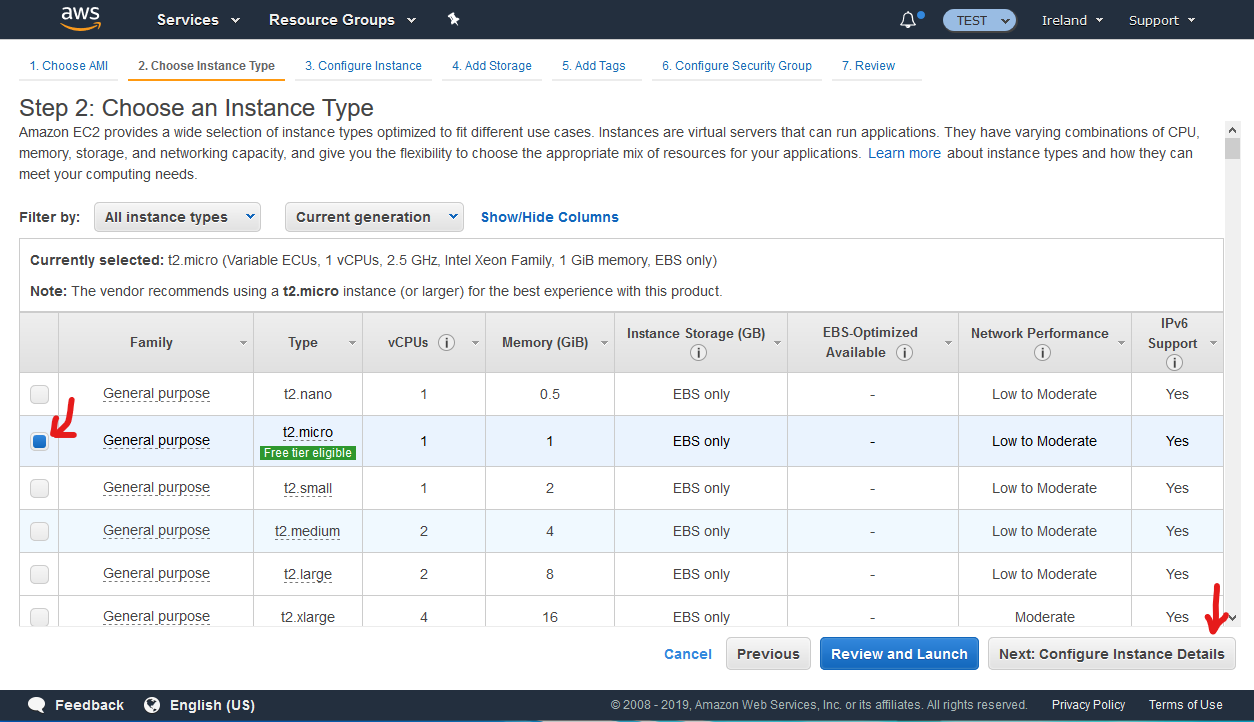This screenshot has height=722, width=1254.
Task: Open the Terms of Use link
Action: 1186,705
